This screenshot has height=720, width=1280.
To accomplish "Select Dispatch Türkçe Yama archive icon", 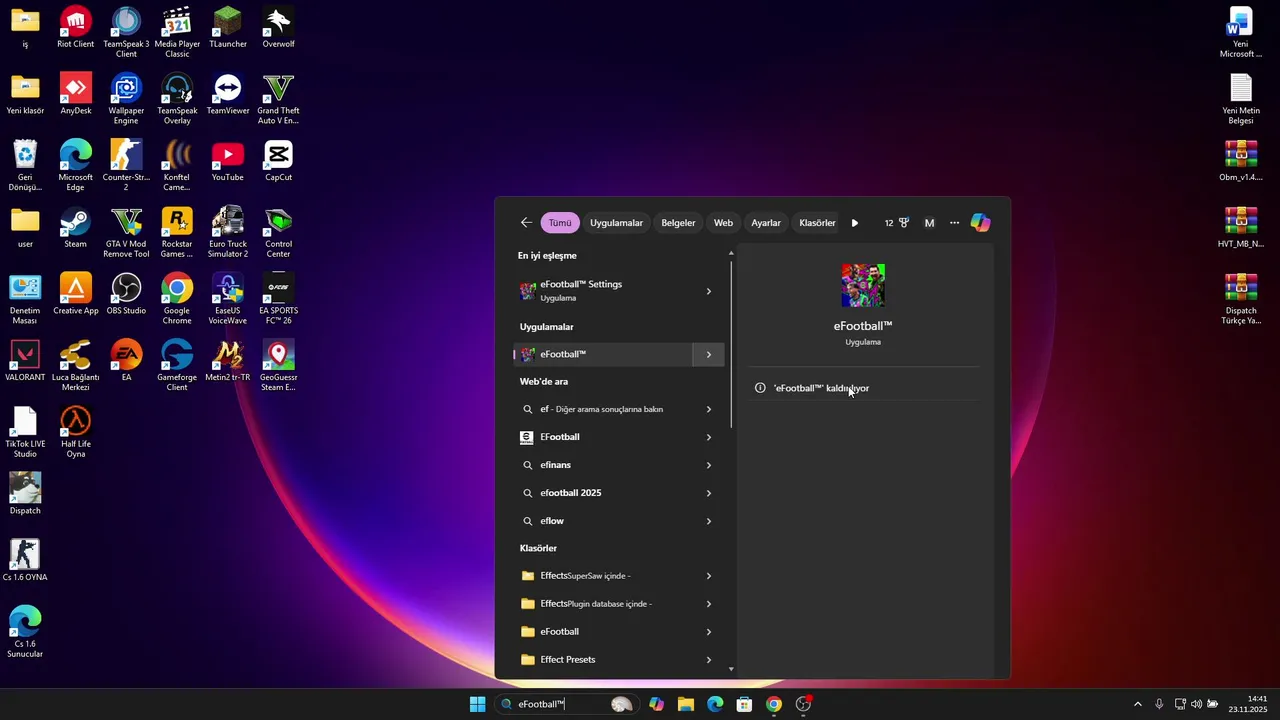I will pos(1241,299).
